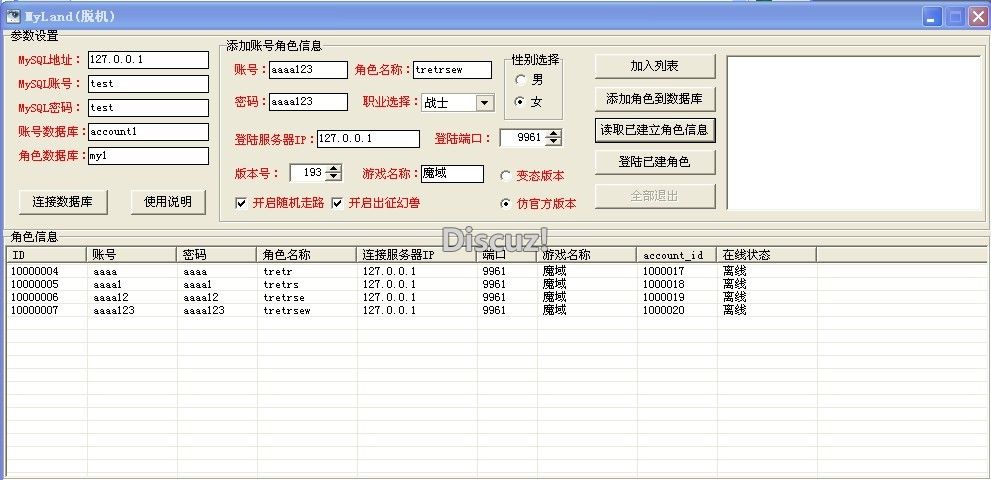
Task: Choose the 变态版本 radio option
Action: (506, 176)
